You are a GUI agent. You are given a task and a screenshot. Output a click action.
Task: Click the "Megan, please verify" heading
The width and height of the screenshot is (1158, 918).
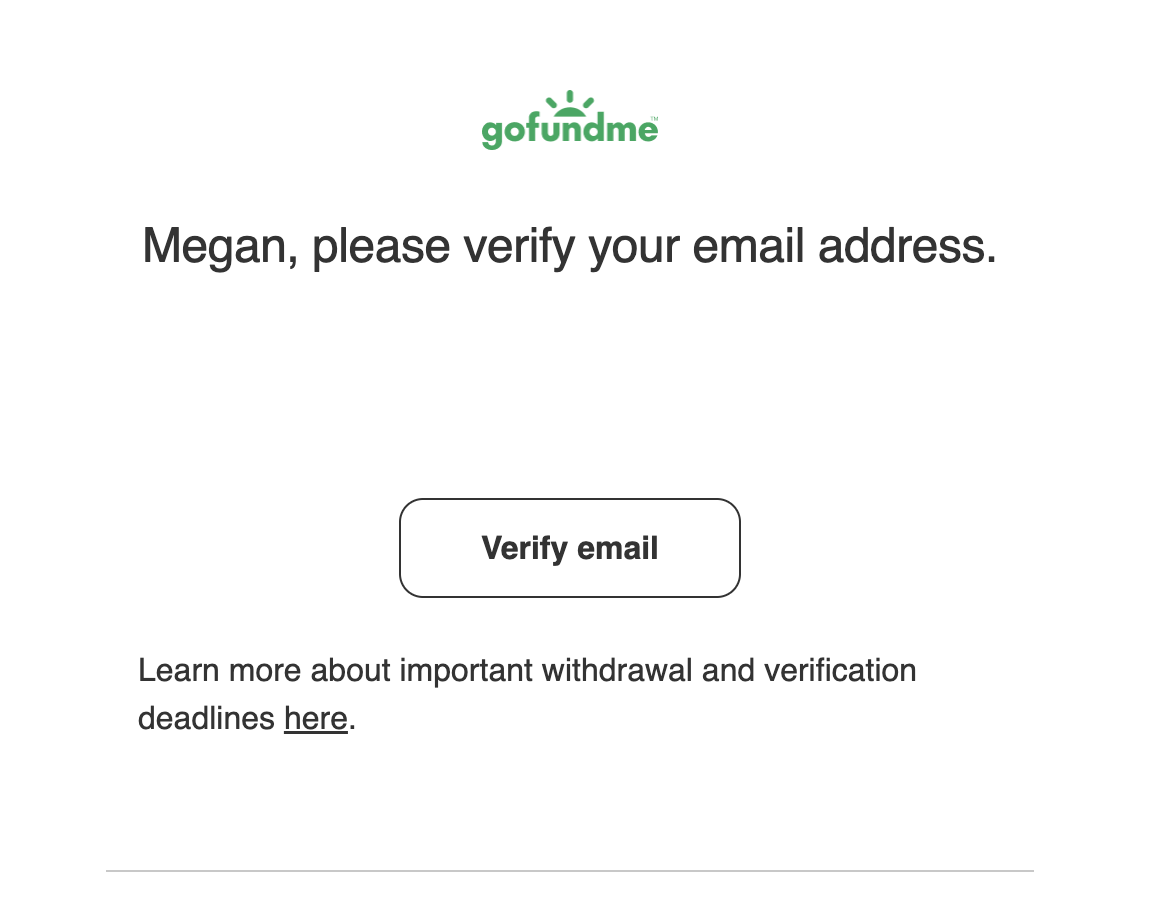pos(569,247)
